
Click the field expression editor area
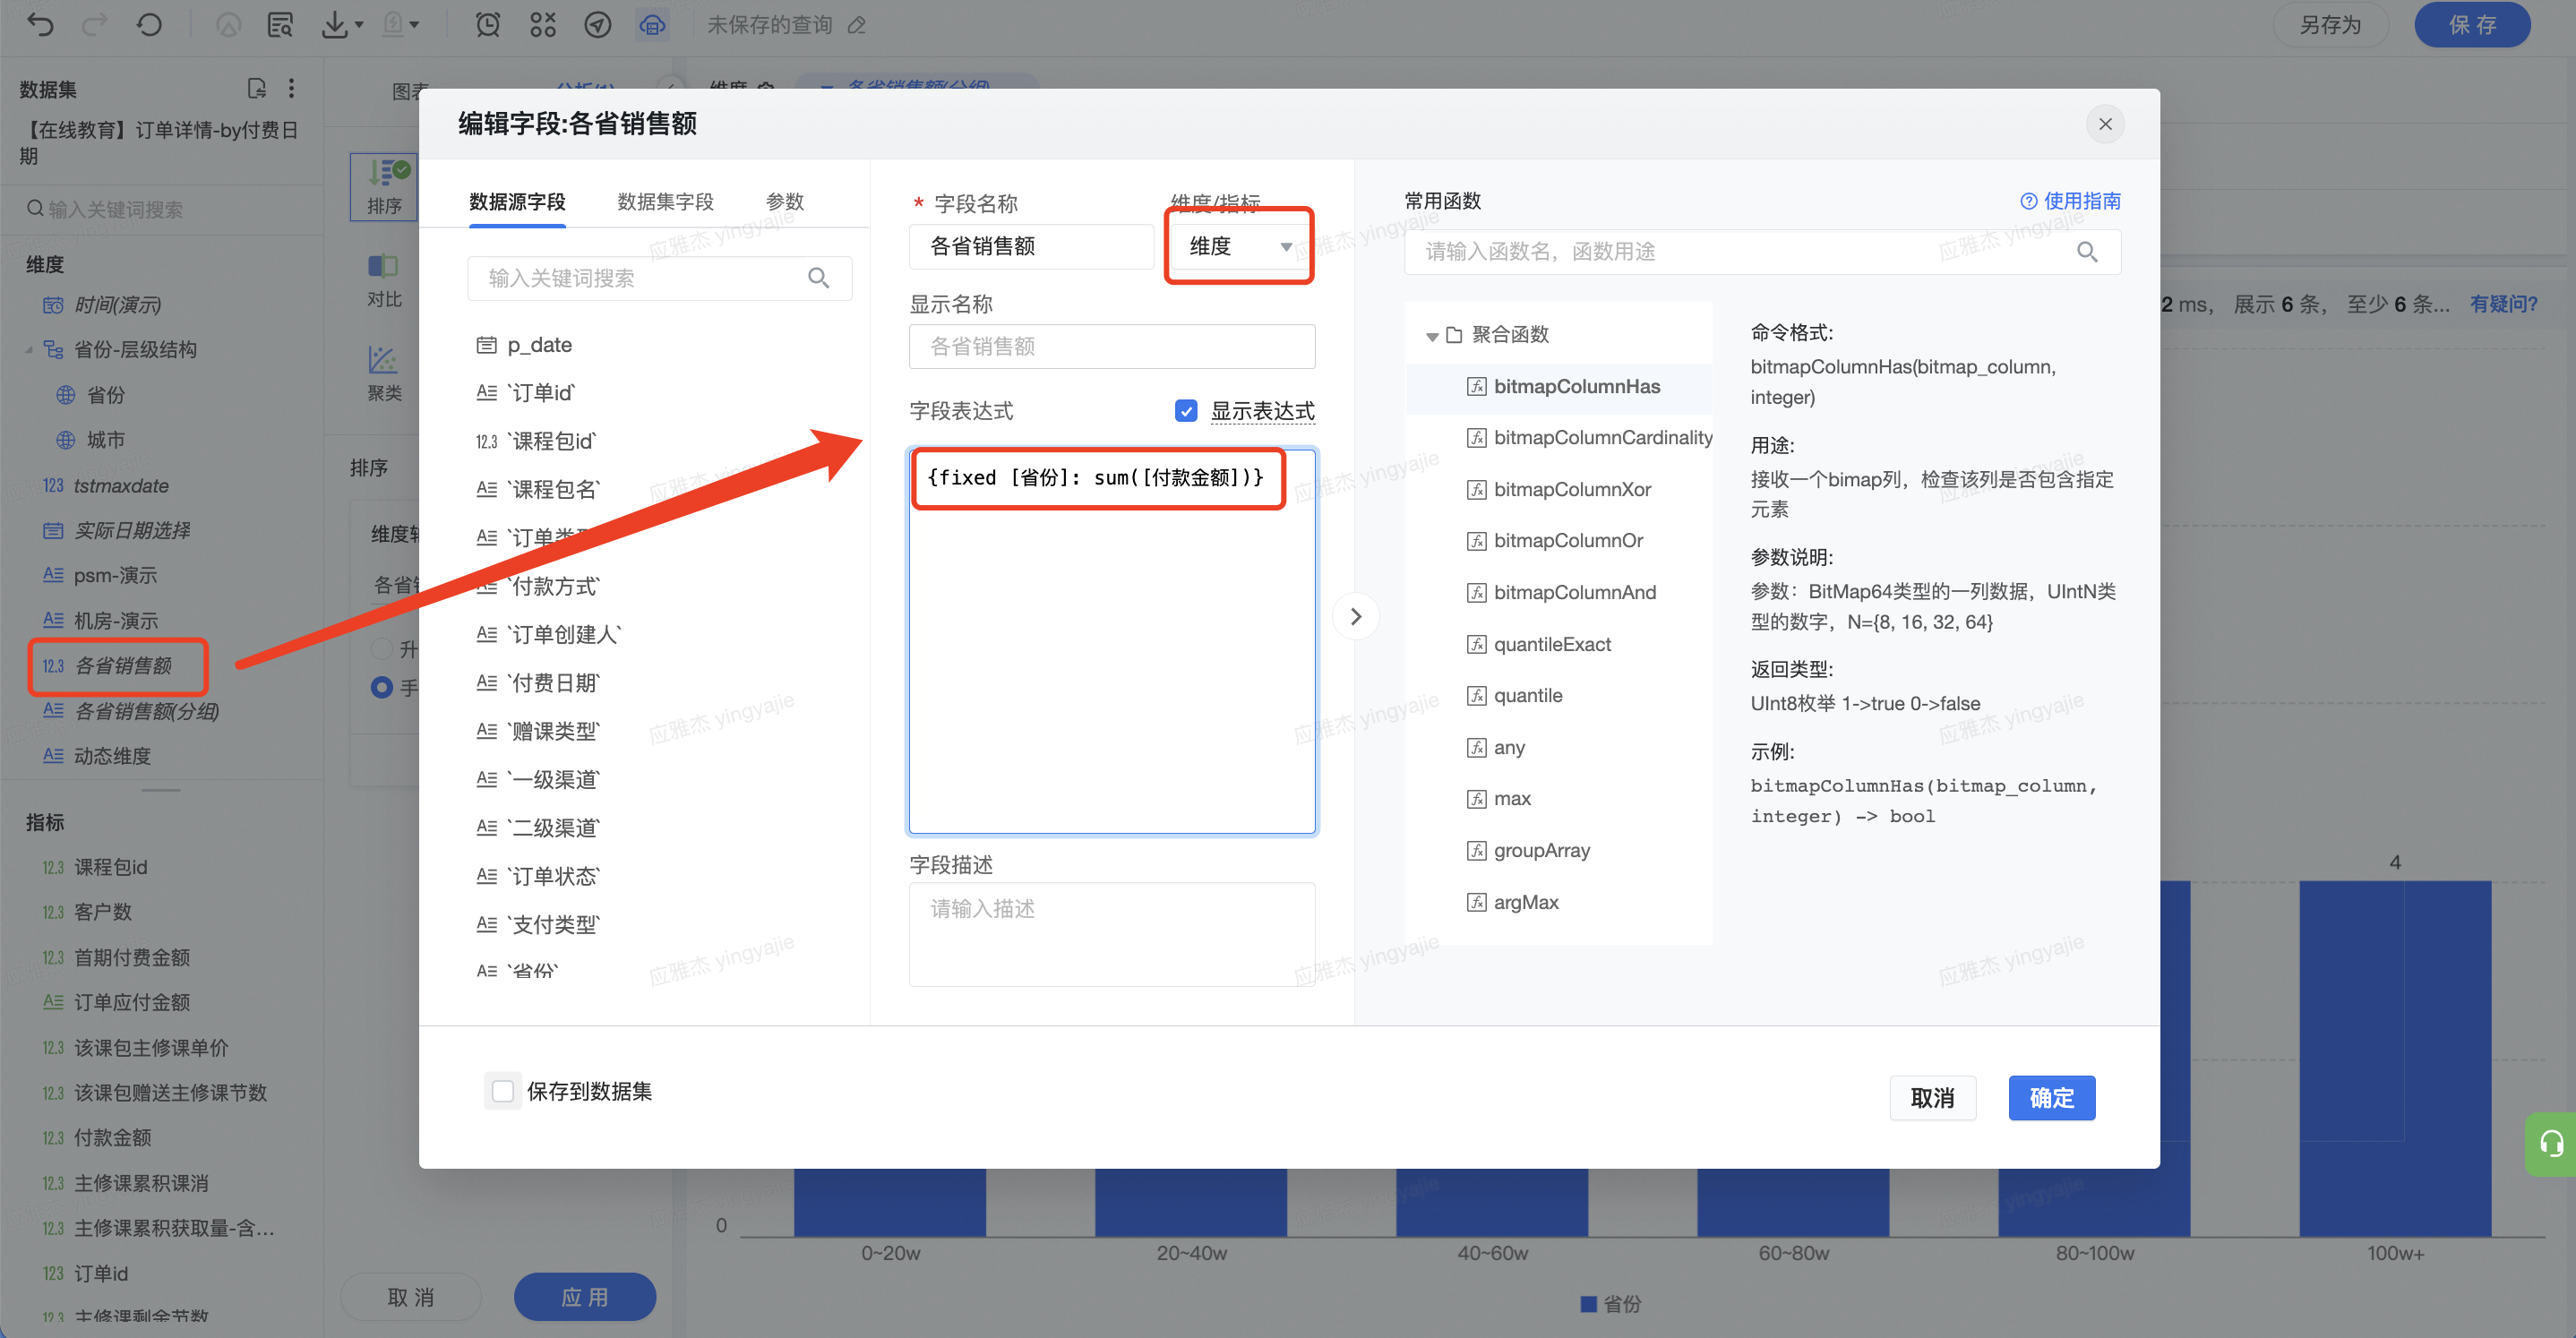tap(1111, 641)
